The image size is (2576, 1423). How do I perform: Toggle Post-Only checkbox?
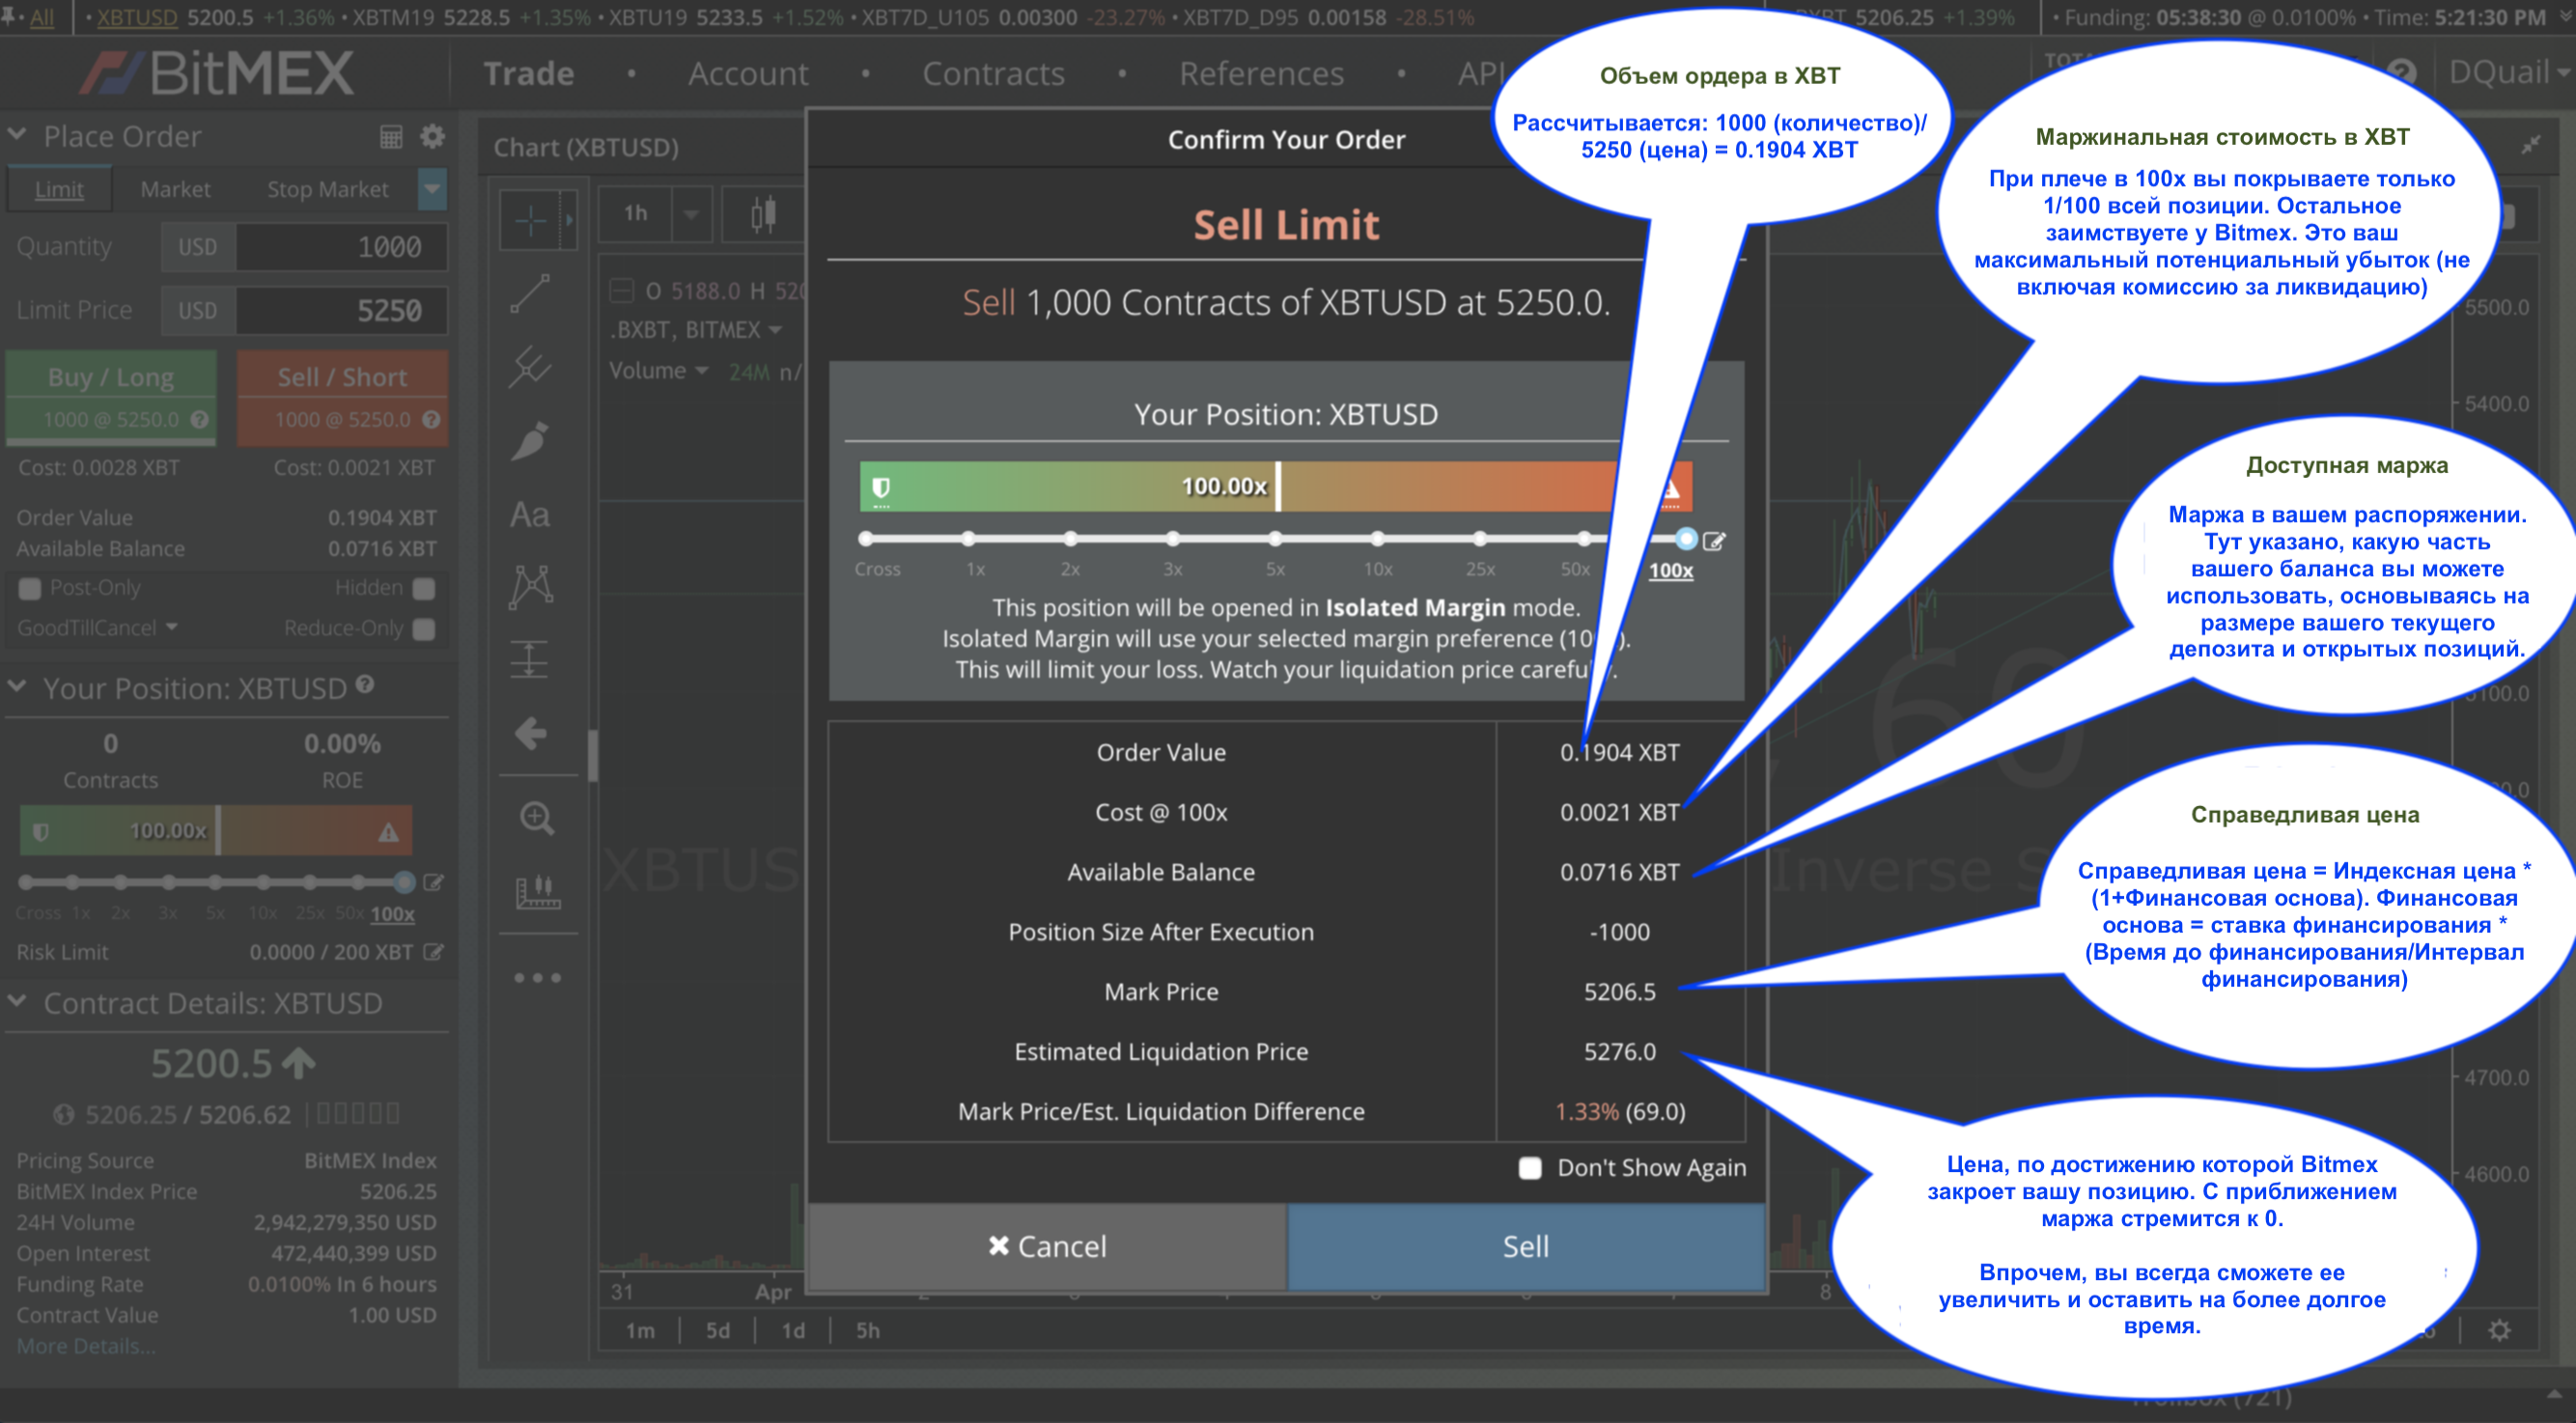click(30, 589)
